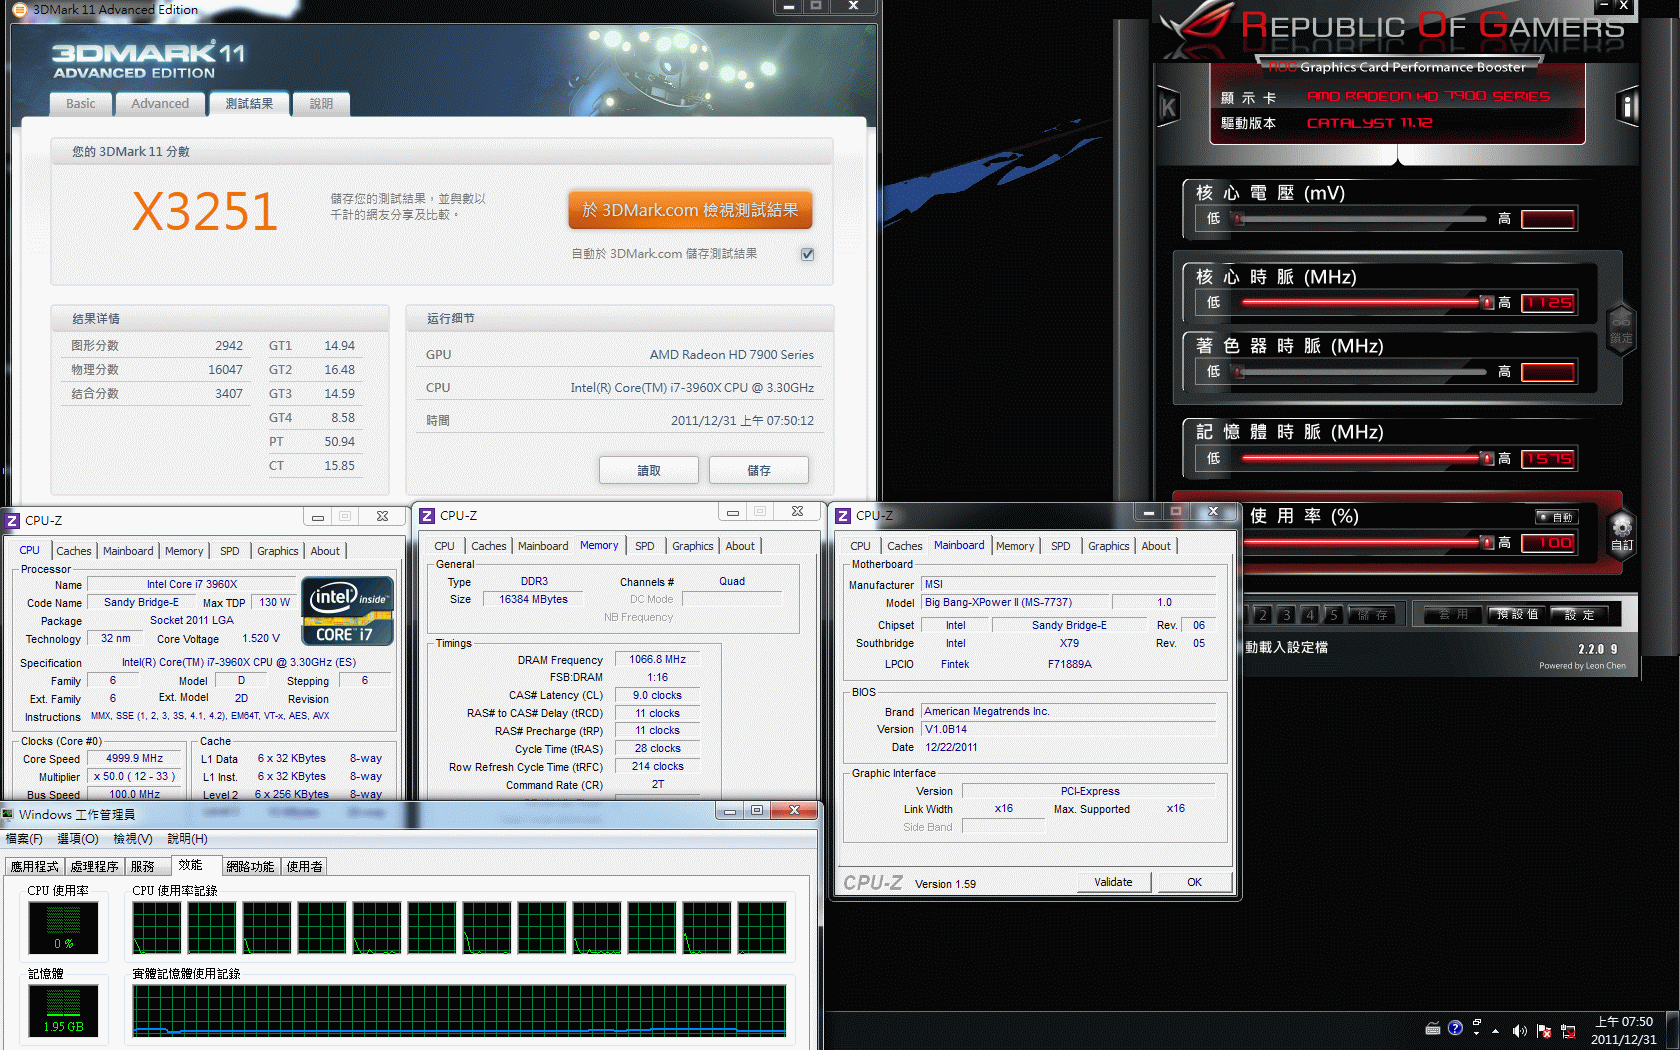Viewport: 1680px width, 1050px height.
Task: Switch to the Advanced tab in 3DMark
Action: (x=160, y=104)
